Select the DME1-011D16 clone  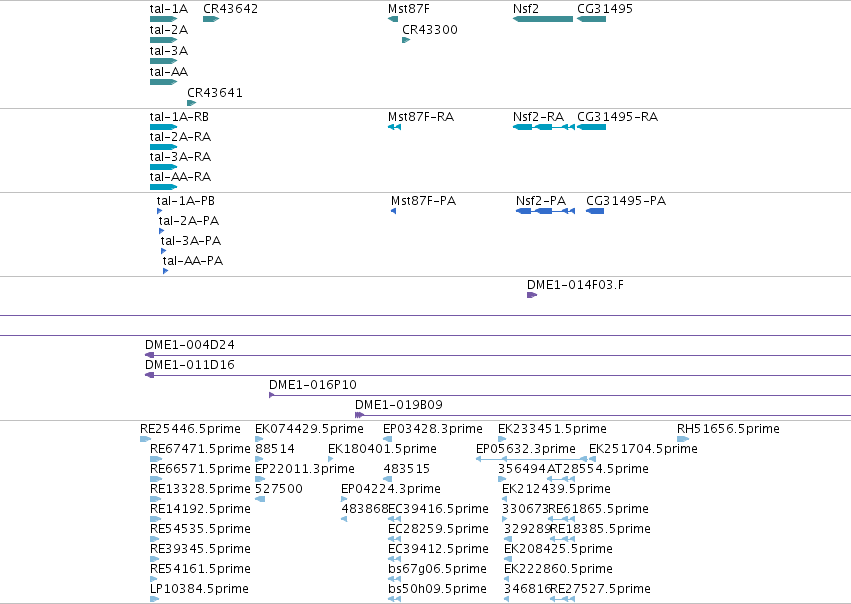coord(498,376)
